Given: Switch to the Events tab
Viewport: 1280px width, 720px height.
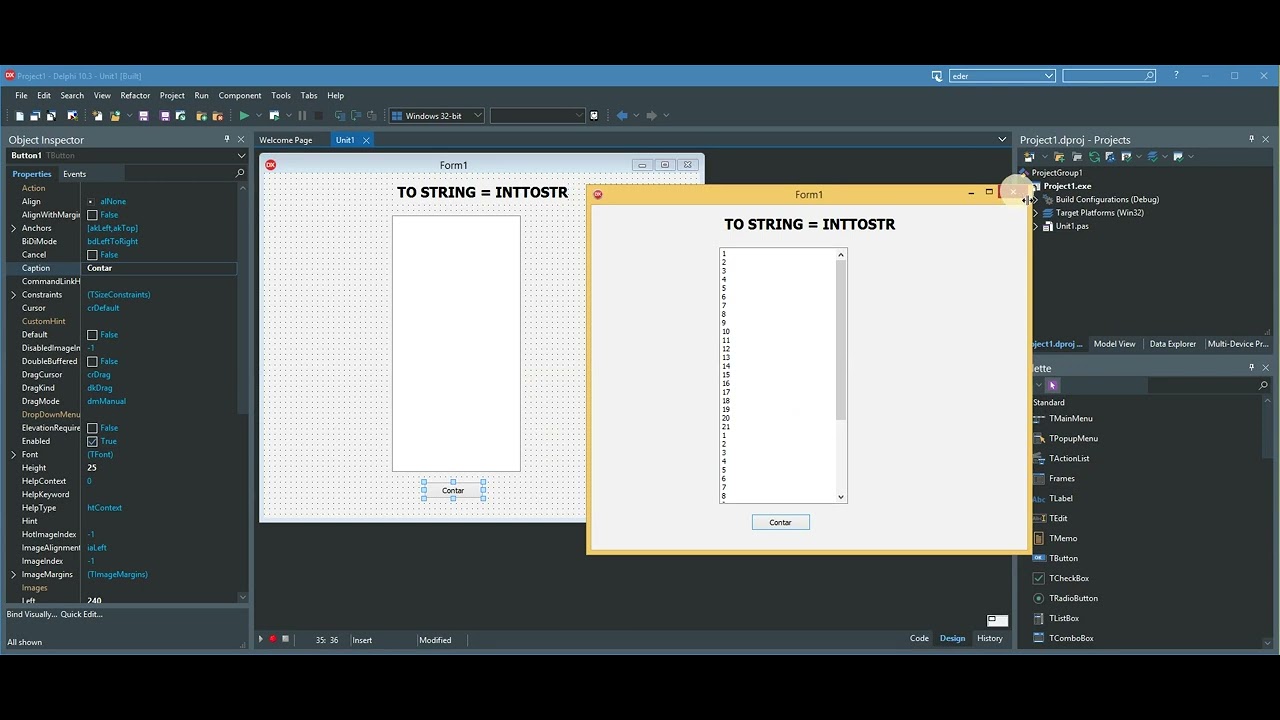Looking at the screenshot, I should 74,174.
